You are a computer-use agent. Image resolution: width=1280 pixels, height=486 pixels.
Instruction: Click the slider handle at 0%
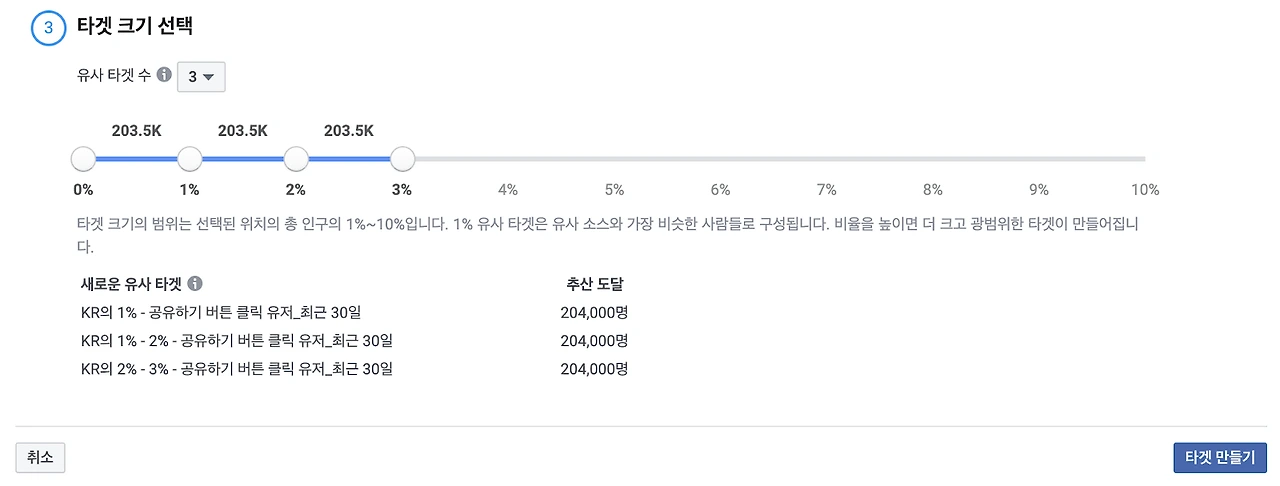click(84, 159)
